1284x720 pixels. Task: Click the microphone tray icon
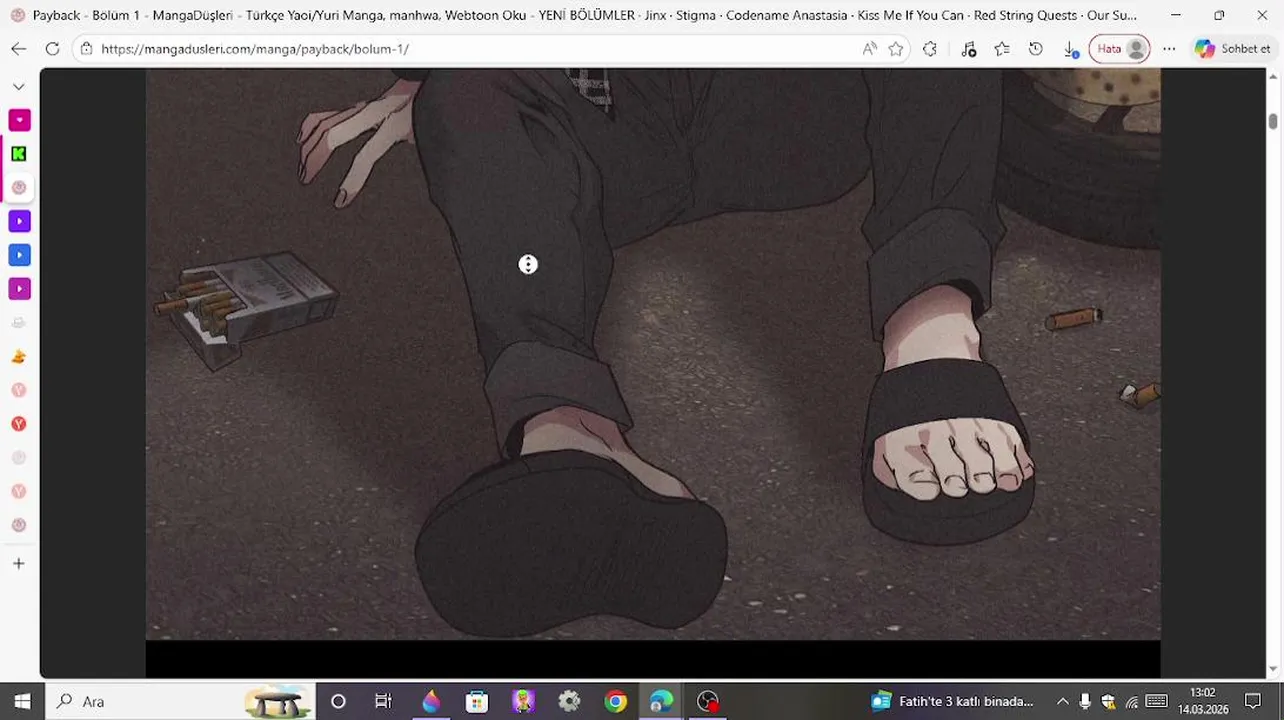click(x=1085, y=702)
